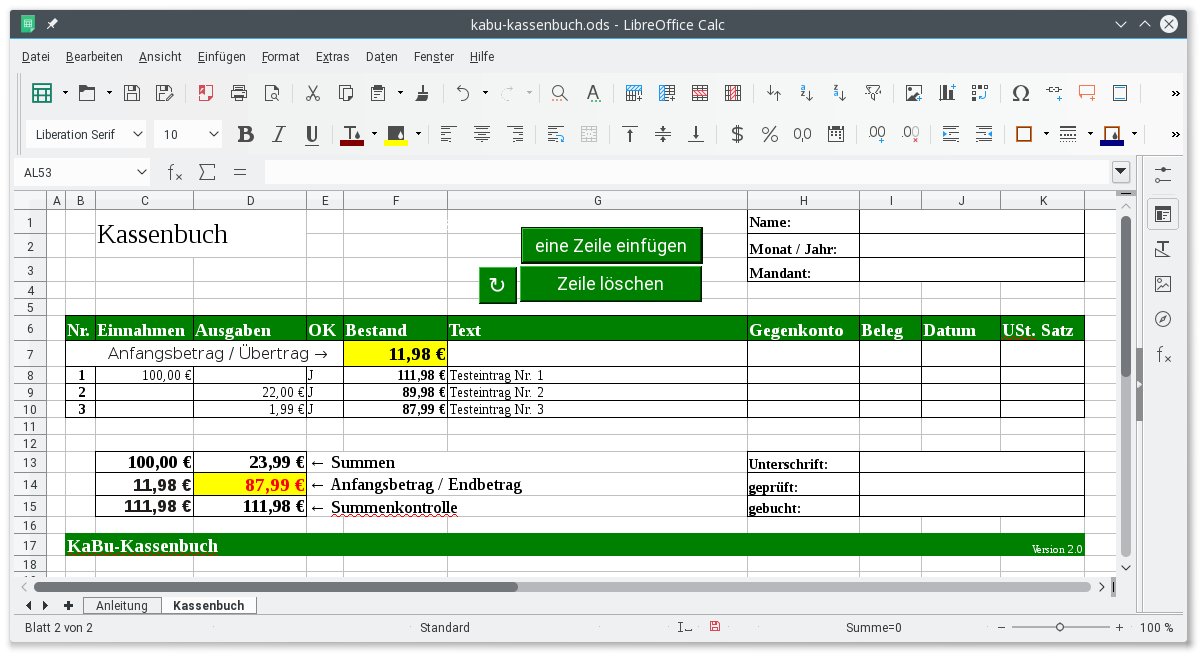1203x658 pixels.
Task: Expand the font size dropdown
Action: [x=214, y=133]
